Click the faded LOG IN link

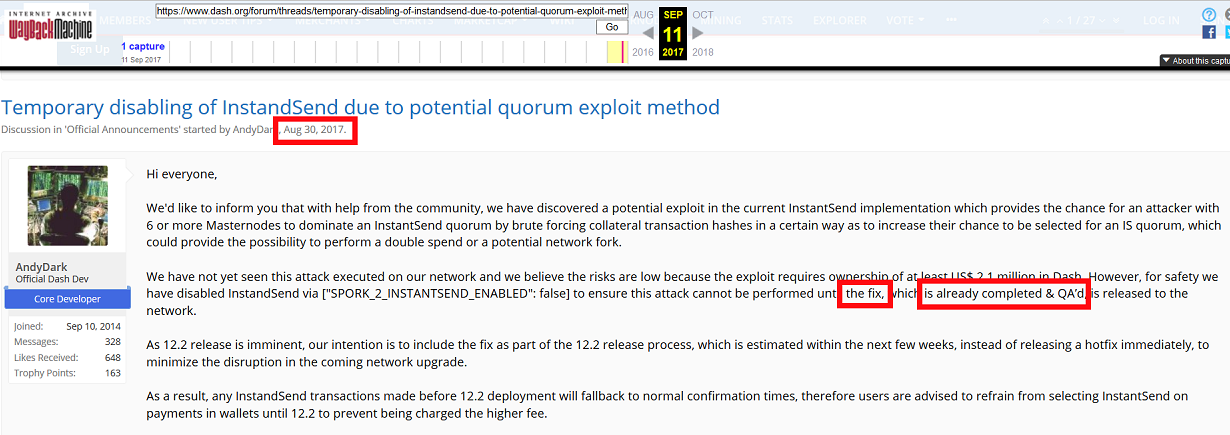[x=1161, y=20]
